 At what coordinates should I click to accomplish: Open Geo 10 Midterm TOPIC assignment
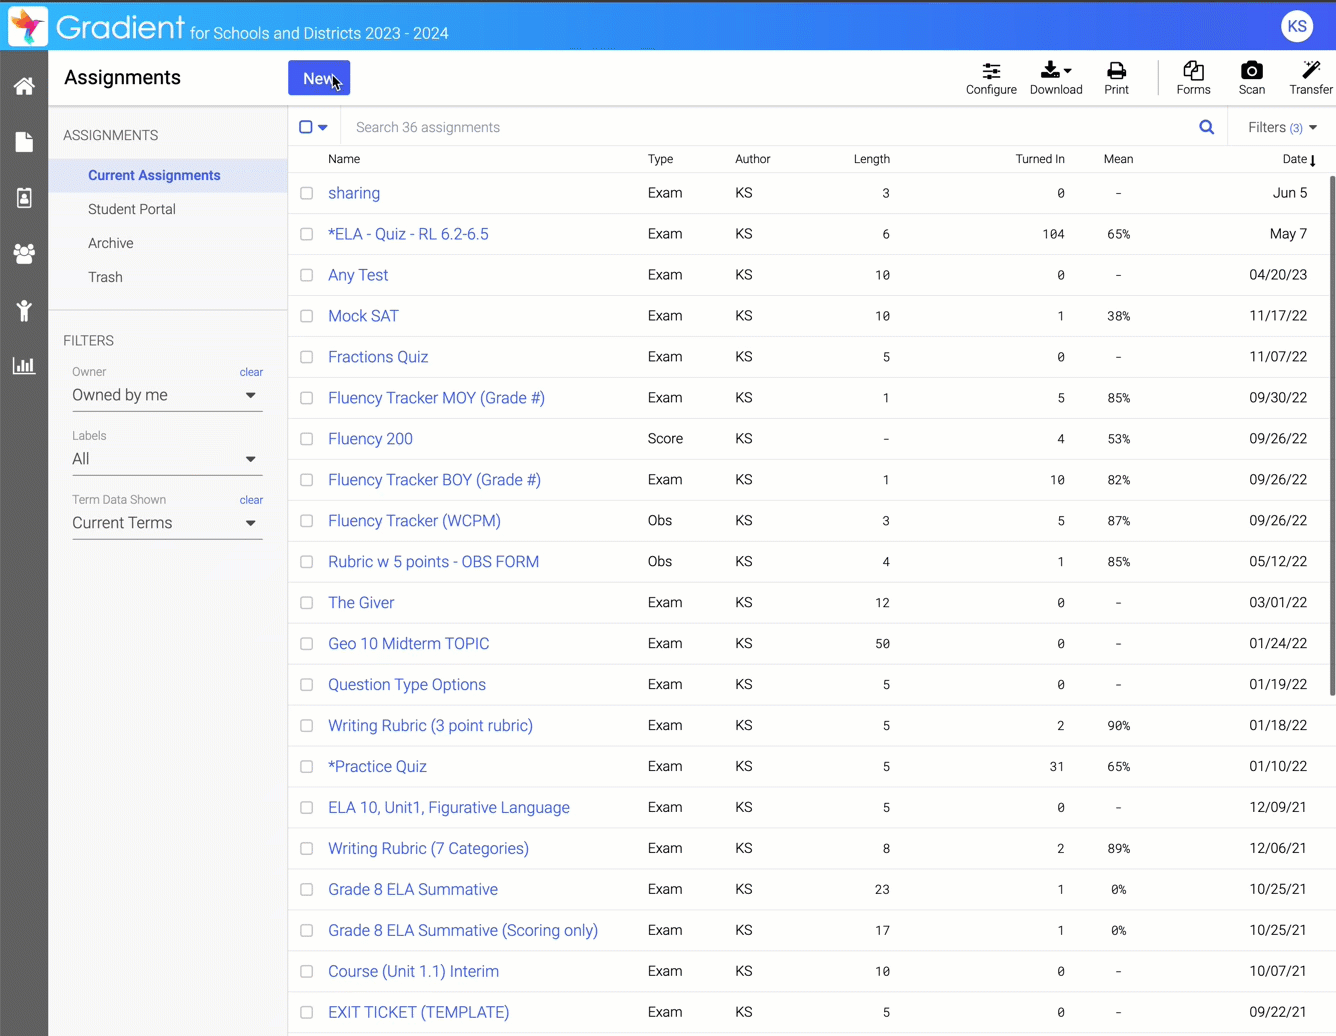pos(408,644)
